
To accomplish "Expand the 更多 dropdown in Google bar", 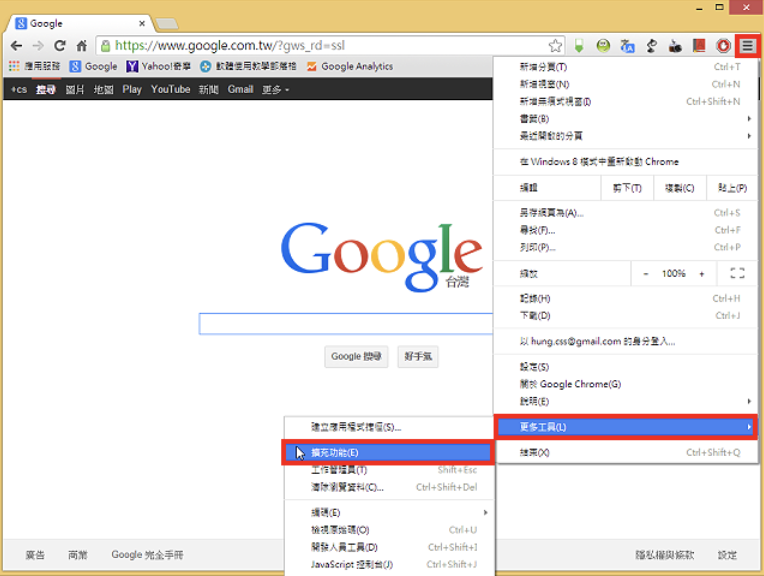I will point(275,90).
